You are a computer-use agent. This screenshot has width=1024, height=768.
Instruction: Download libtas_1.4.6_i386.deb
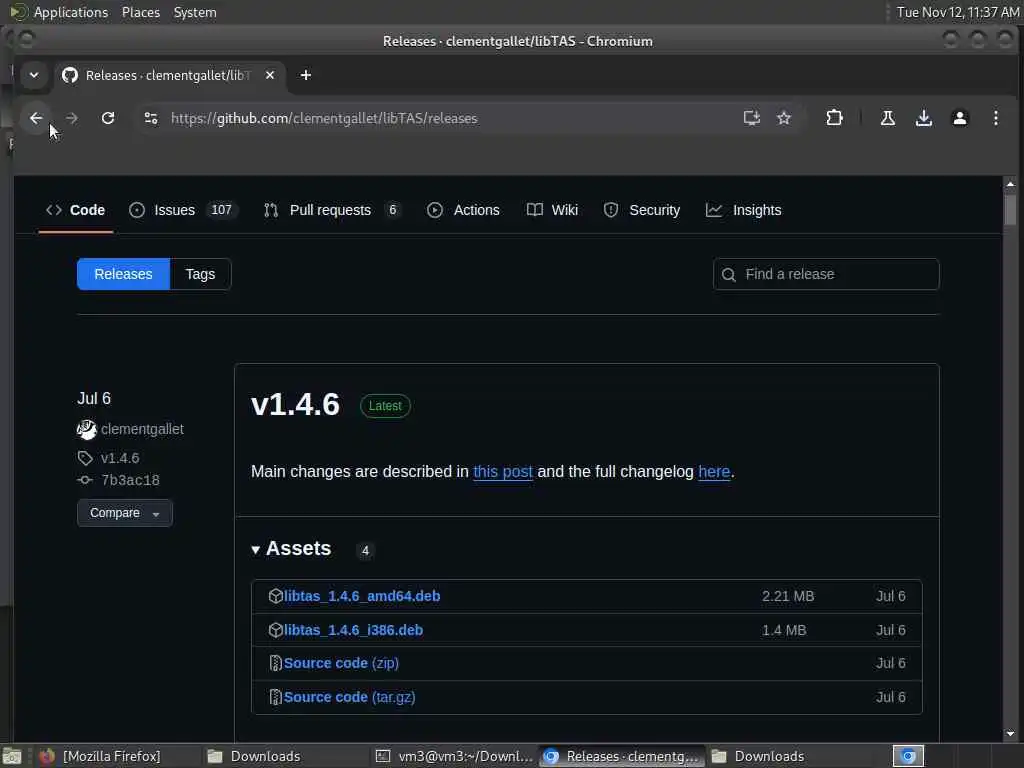click(x=353, y=630)
